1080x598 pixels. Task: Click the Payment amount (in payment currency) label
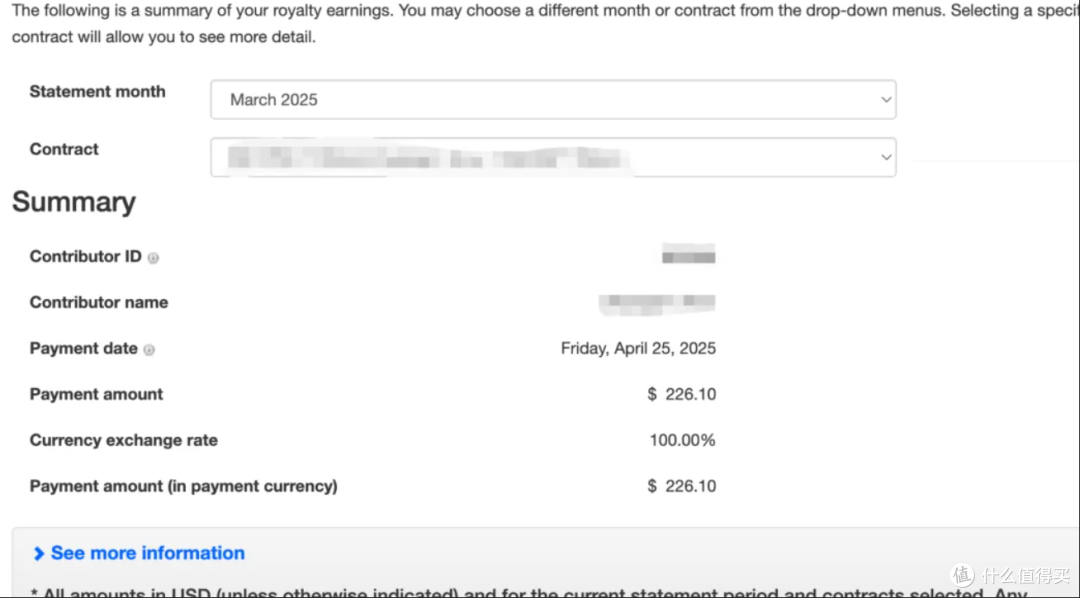[184, 486]
